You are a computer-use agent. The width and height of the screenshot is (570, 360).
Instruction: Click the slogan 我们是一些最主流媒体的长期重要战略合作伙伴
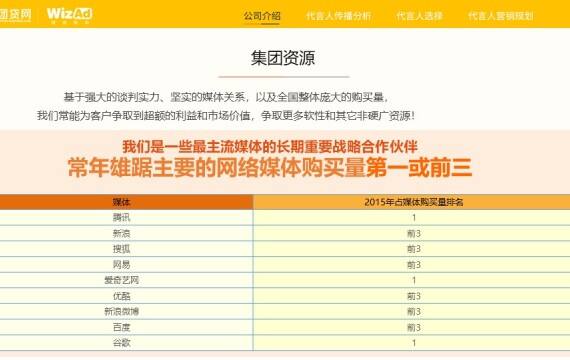(270, 147)
